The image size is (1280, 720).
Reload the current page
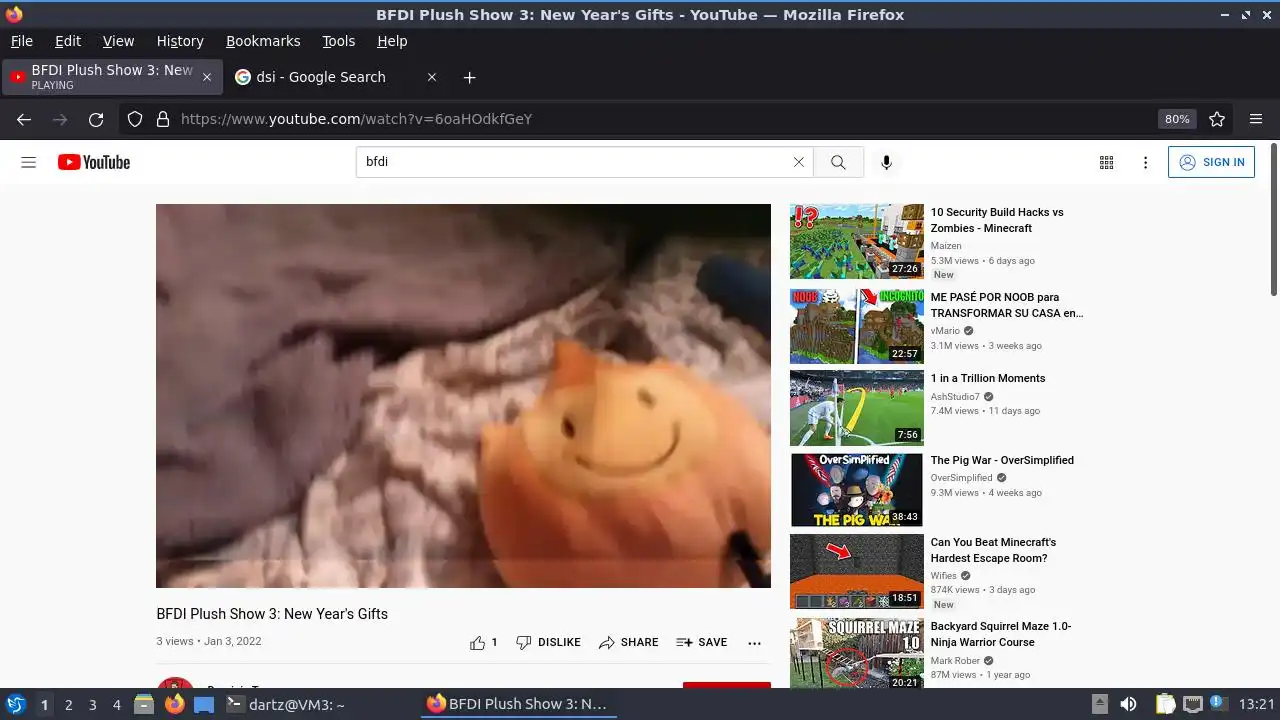pyautogui.click(x=96, y=119)
